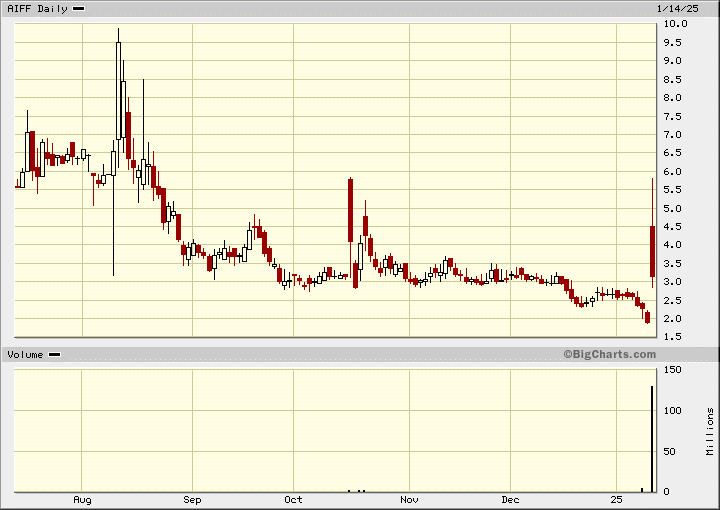Click the 5.0 price axis label

(672, 208)
